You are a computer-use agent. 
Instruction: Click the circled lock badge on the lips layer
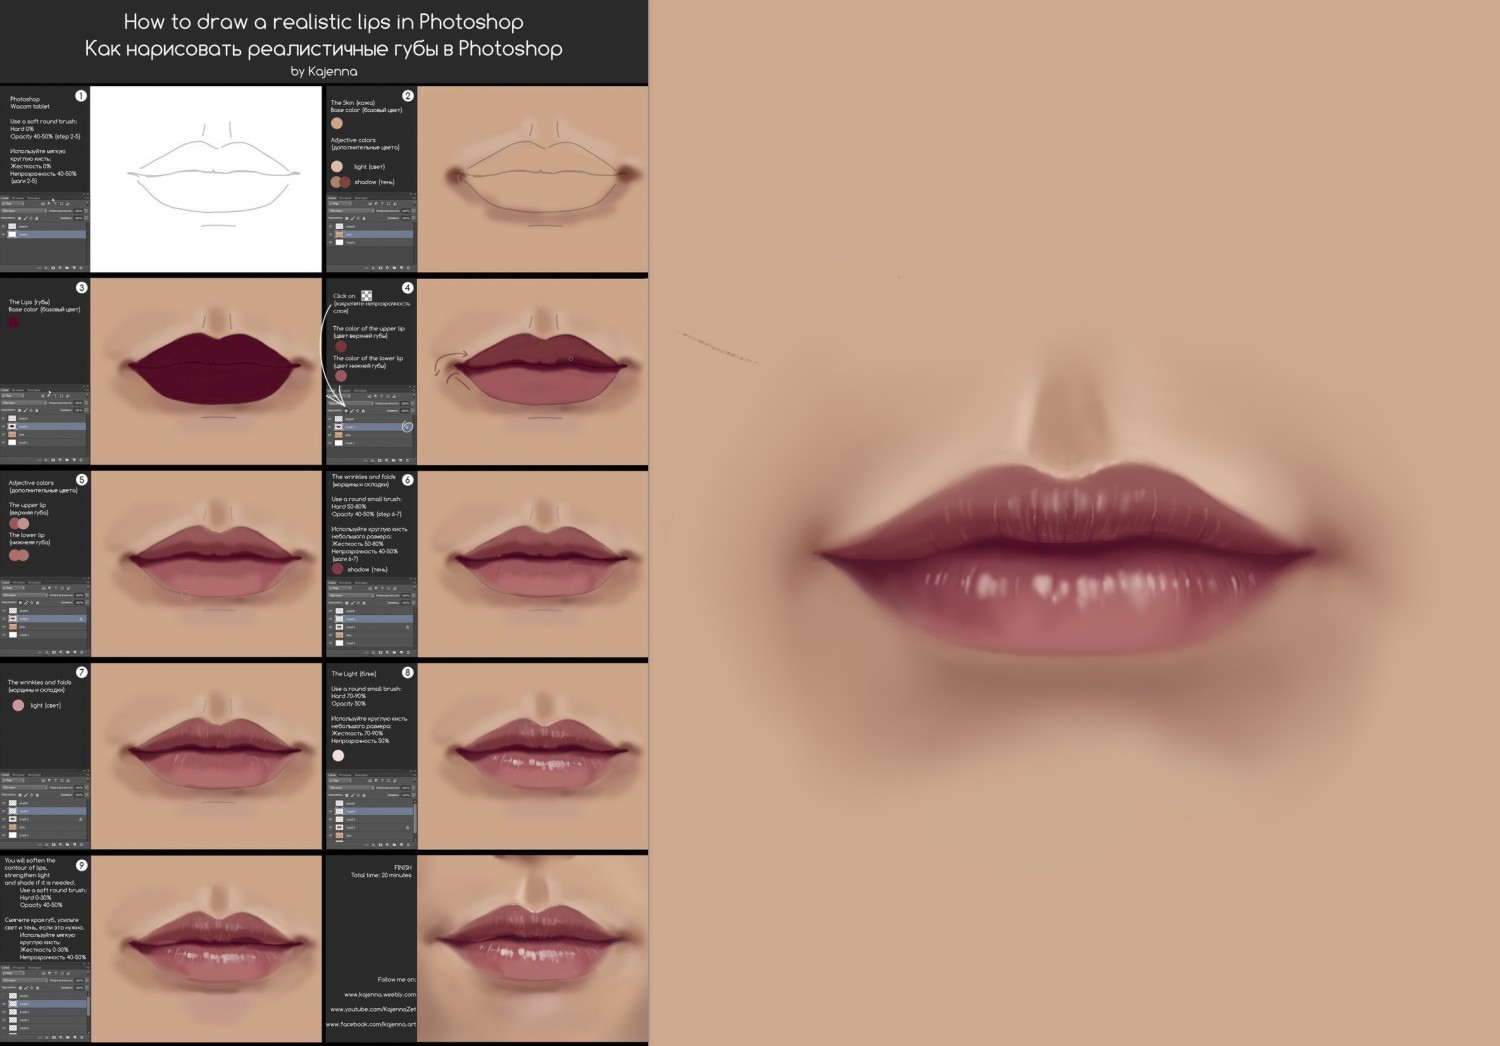point(407,427)
